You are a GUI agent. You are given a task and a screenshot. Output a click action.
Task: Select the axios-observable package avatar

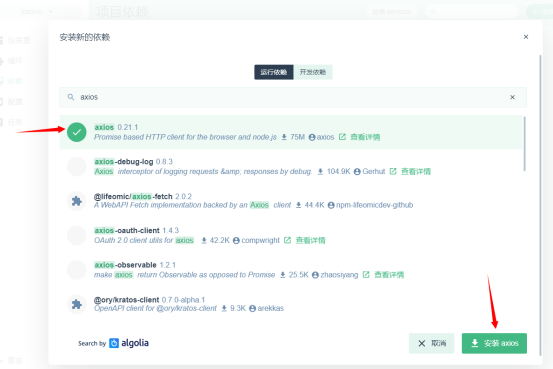click(77, 270)
